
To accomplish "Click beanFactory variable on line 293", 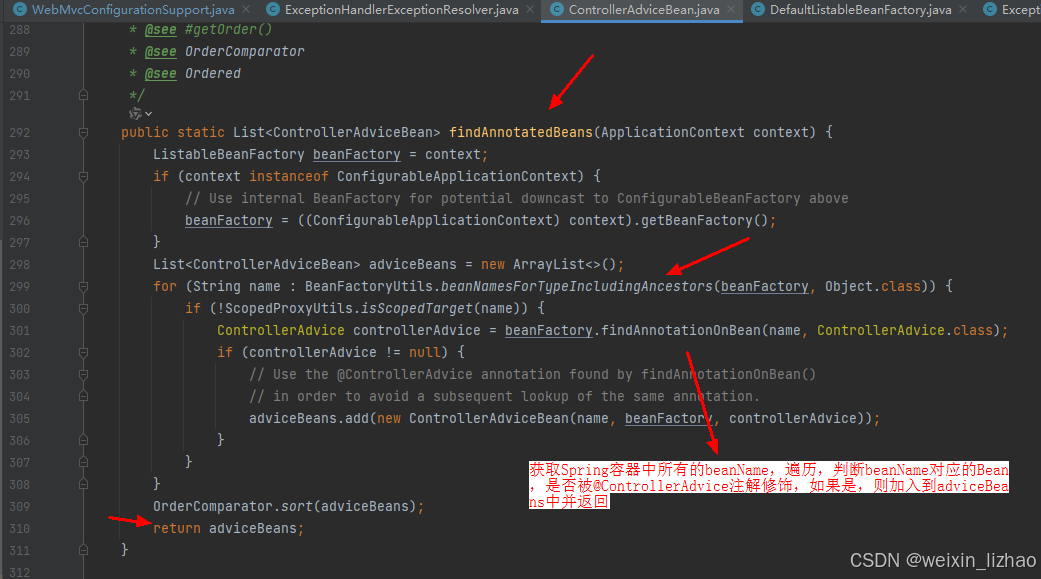I will coord(357,155).
